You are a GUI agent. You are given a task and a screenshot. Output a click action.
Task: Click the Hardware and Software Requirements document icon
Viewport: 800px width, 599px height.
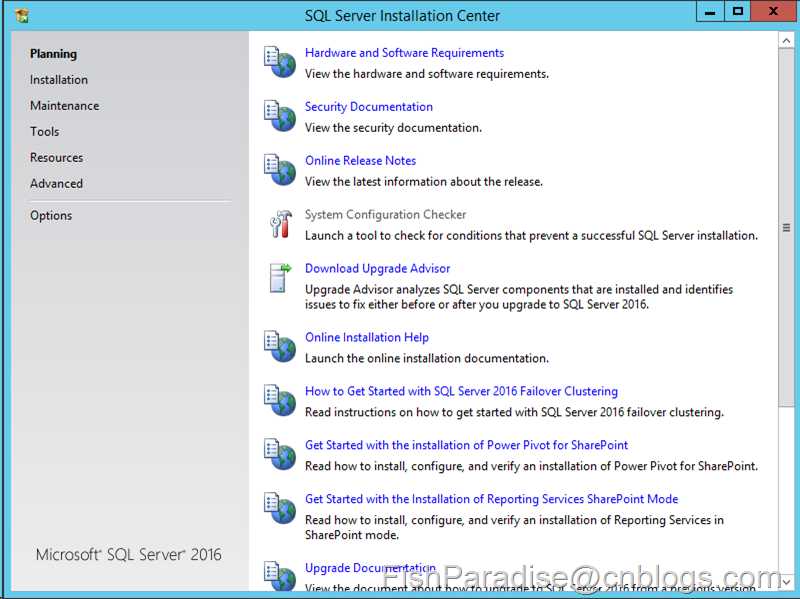coord(280,62)
